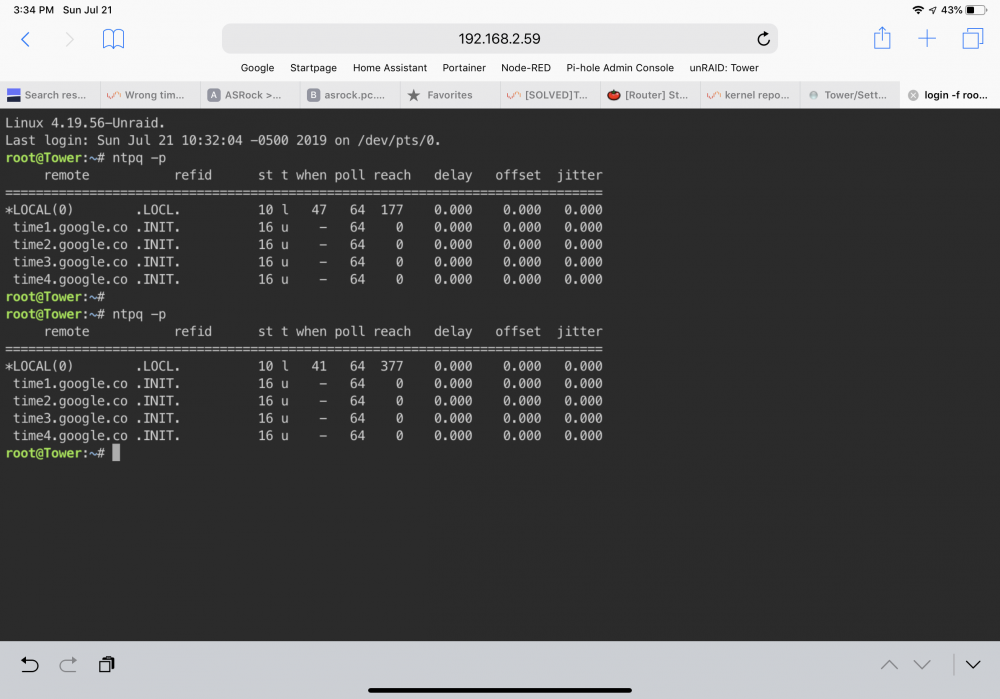The image size is (1000, 699).
Task: Open the Home Assistant bookmark
Action: 390,68
